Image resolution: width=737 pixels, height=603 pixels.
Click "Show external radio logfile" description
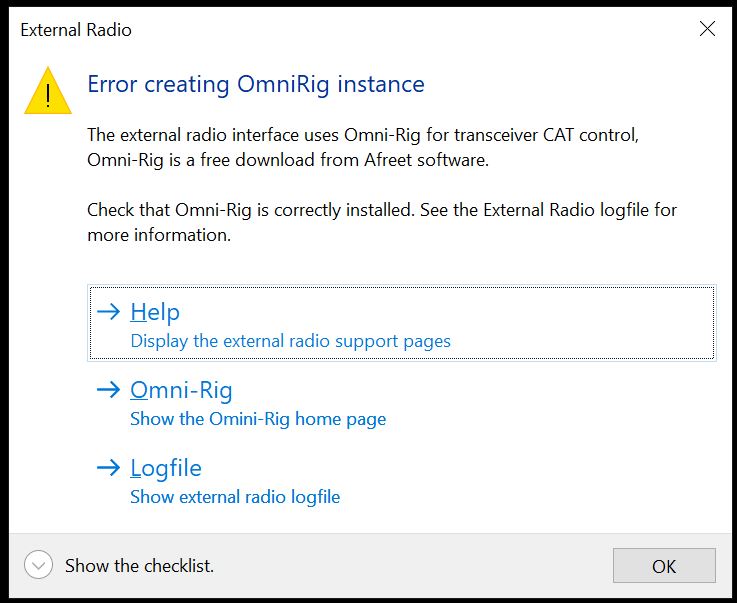coord(235,497)
